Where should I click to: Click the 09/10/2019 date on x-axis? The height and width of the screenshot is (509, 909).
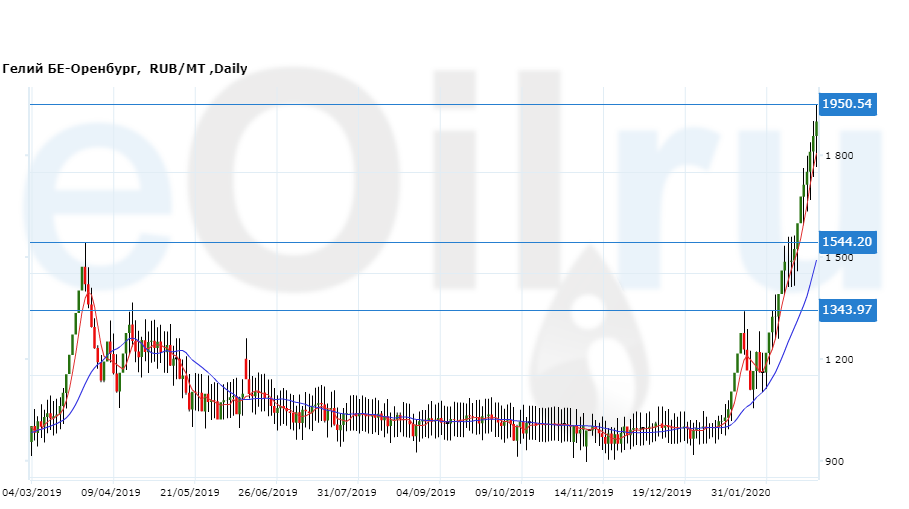(505, 493)
